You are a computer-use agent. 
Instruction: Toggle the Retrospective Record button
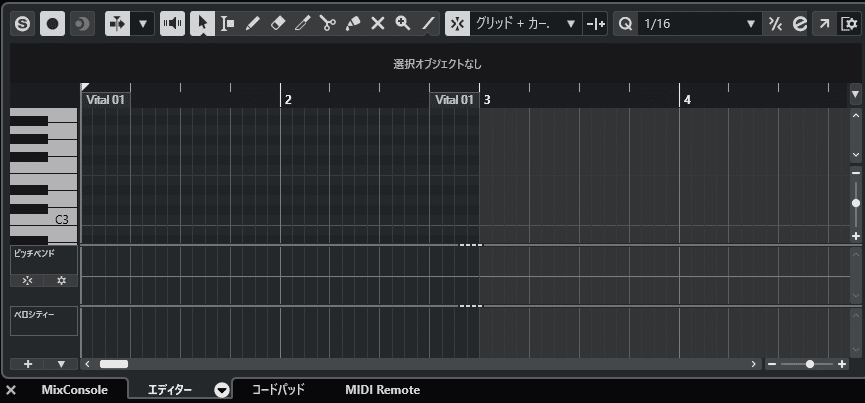(x=82, y=24)
